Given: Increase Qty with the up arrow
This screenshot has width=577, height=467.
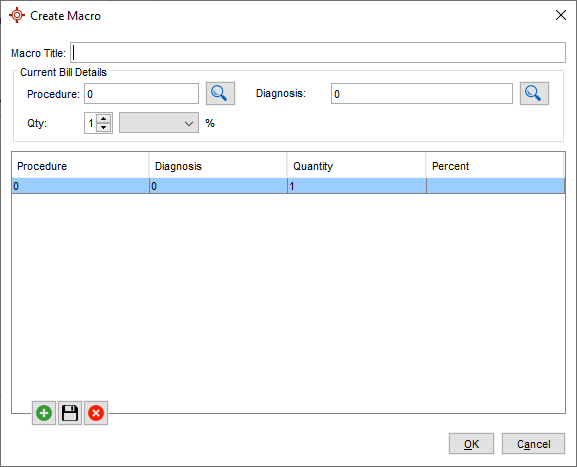Looking at the screenshot, I should (x=104, y=118).
